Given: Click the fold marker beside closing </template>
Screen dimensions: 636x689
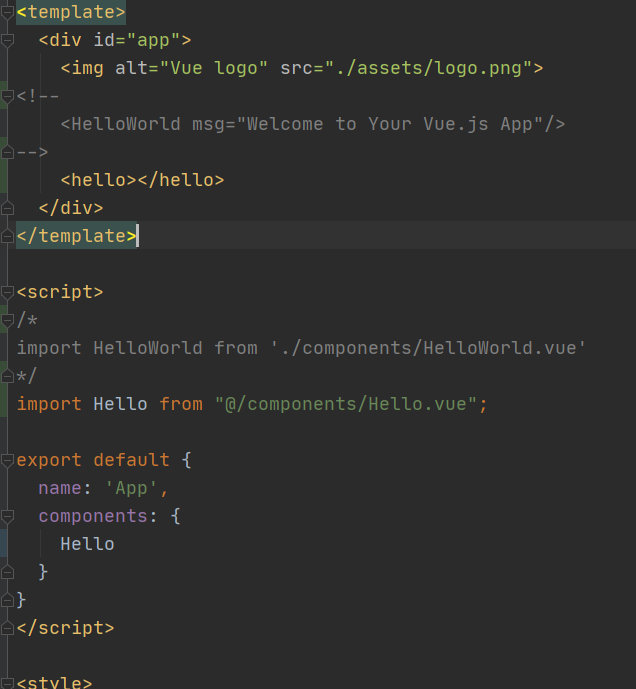Looking at the screenshot, I should click(x=9, y=236).
